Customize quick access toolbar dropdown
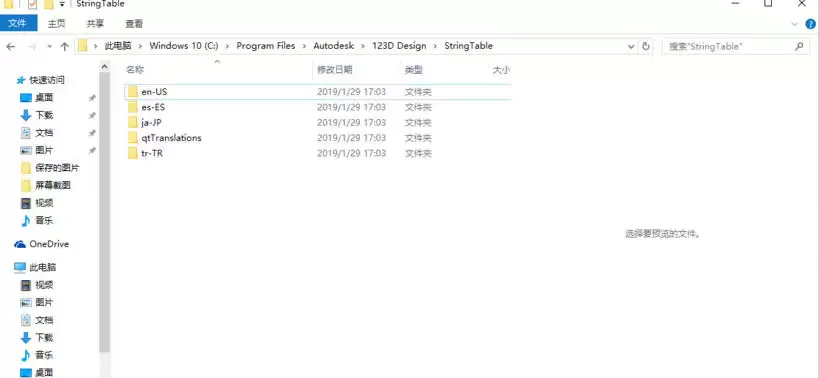This screenshot has height=378, width=819. [62, 4]
